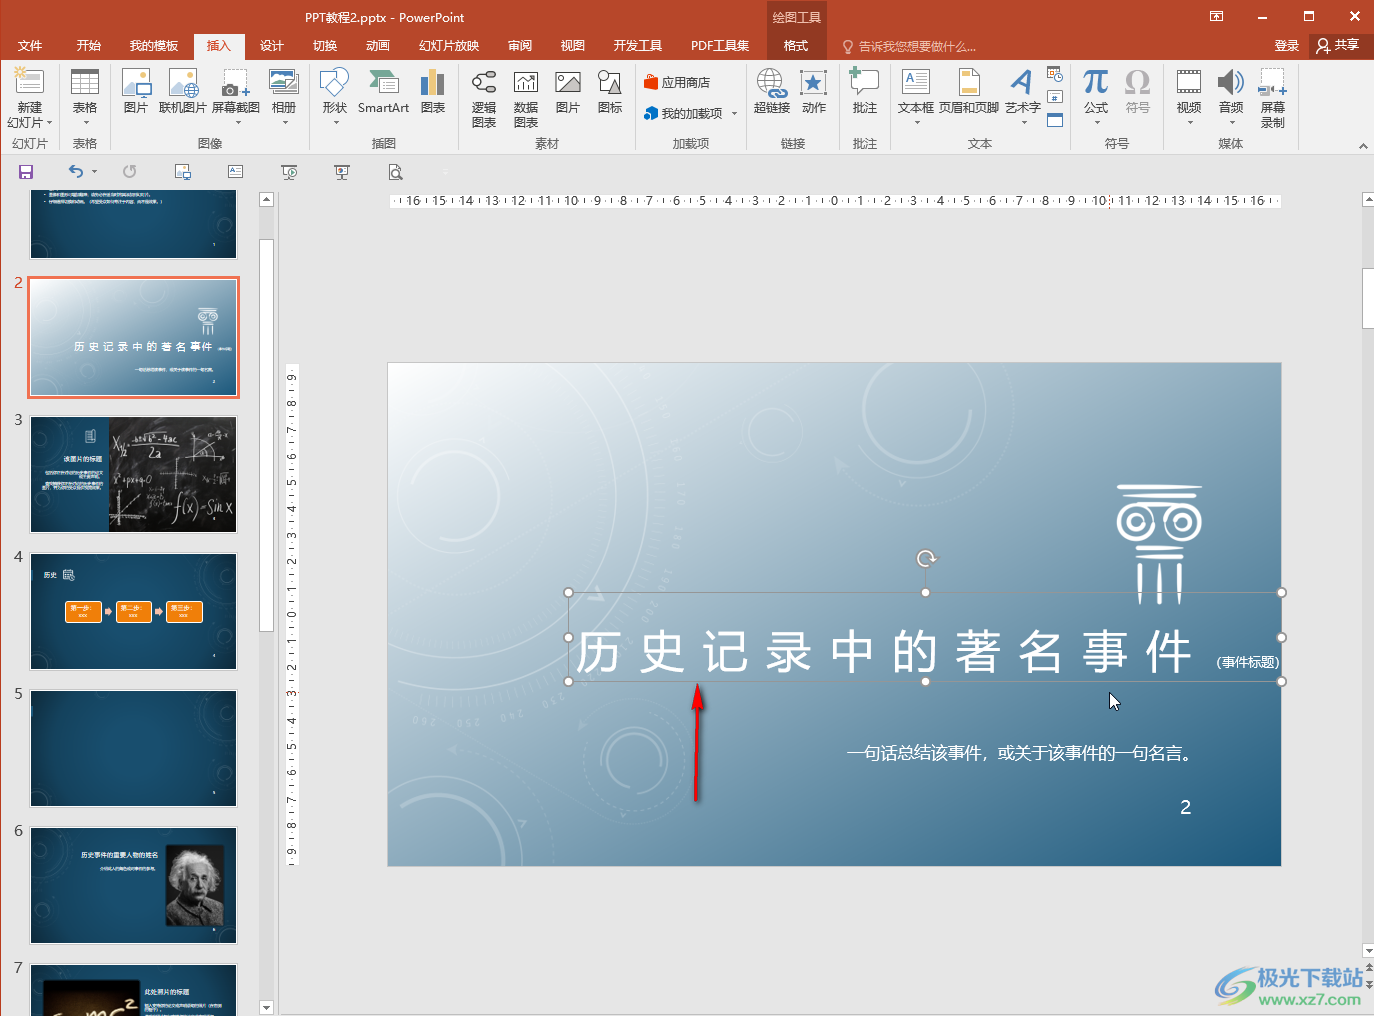Open 我的加载项 dropdown arrow

[x=734, y=114]
